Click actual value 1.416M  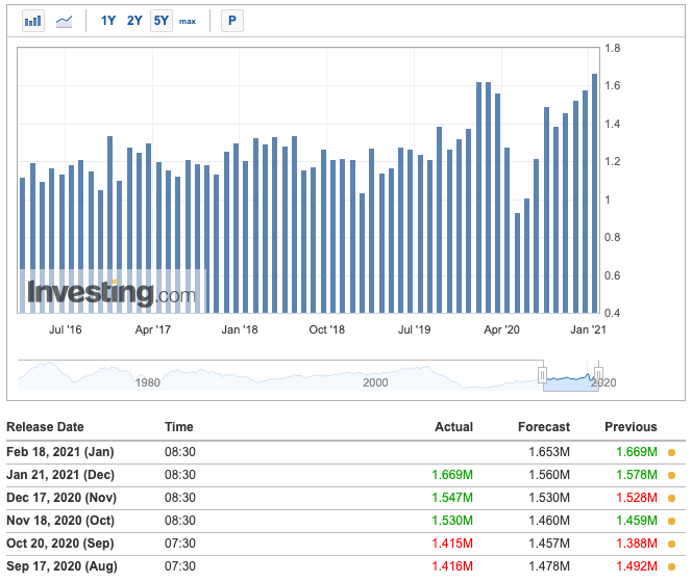click(x=452, y=566)
